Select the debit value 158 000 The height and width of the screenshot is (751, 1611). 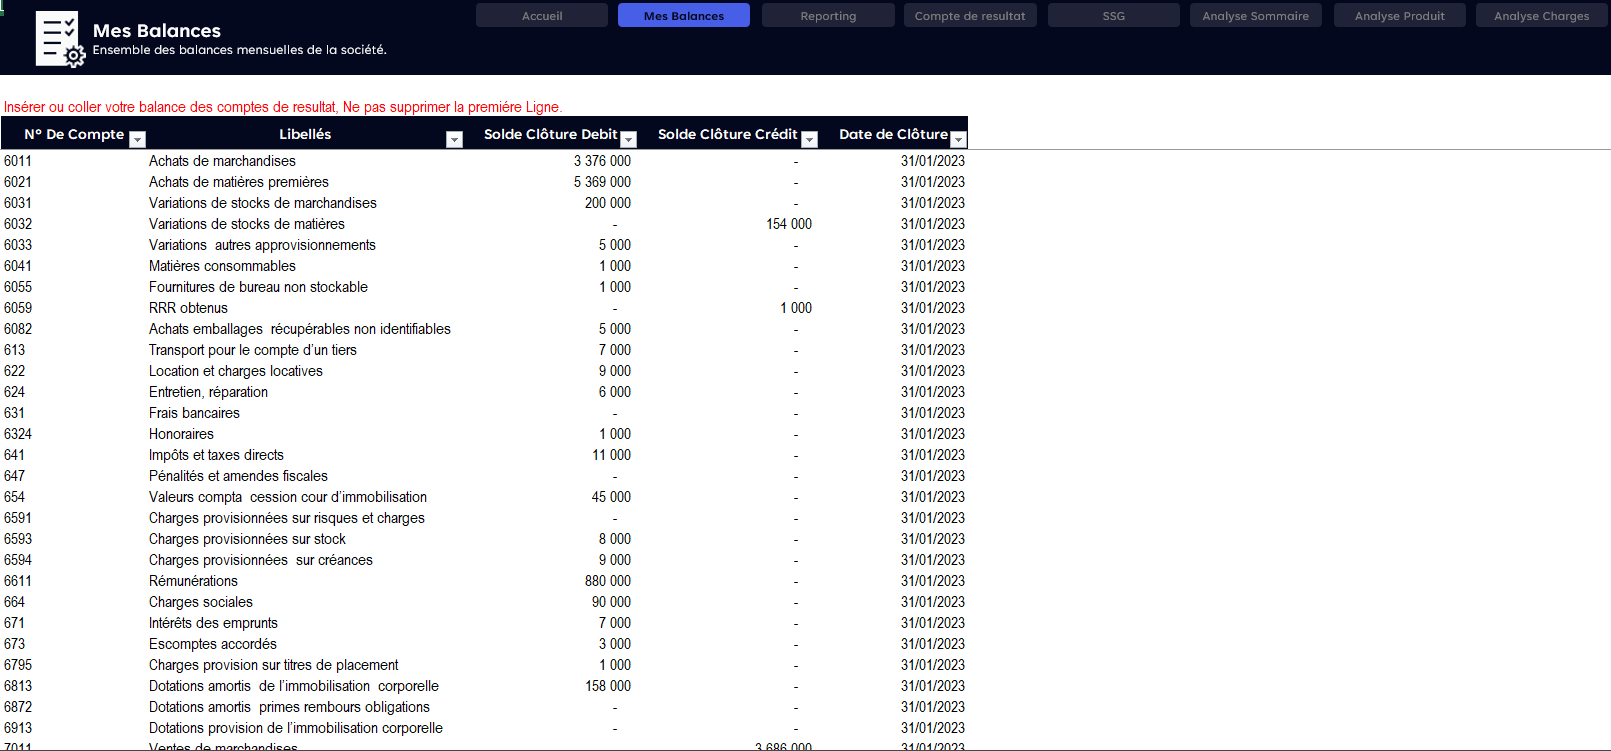tap(608, 686)
